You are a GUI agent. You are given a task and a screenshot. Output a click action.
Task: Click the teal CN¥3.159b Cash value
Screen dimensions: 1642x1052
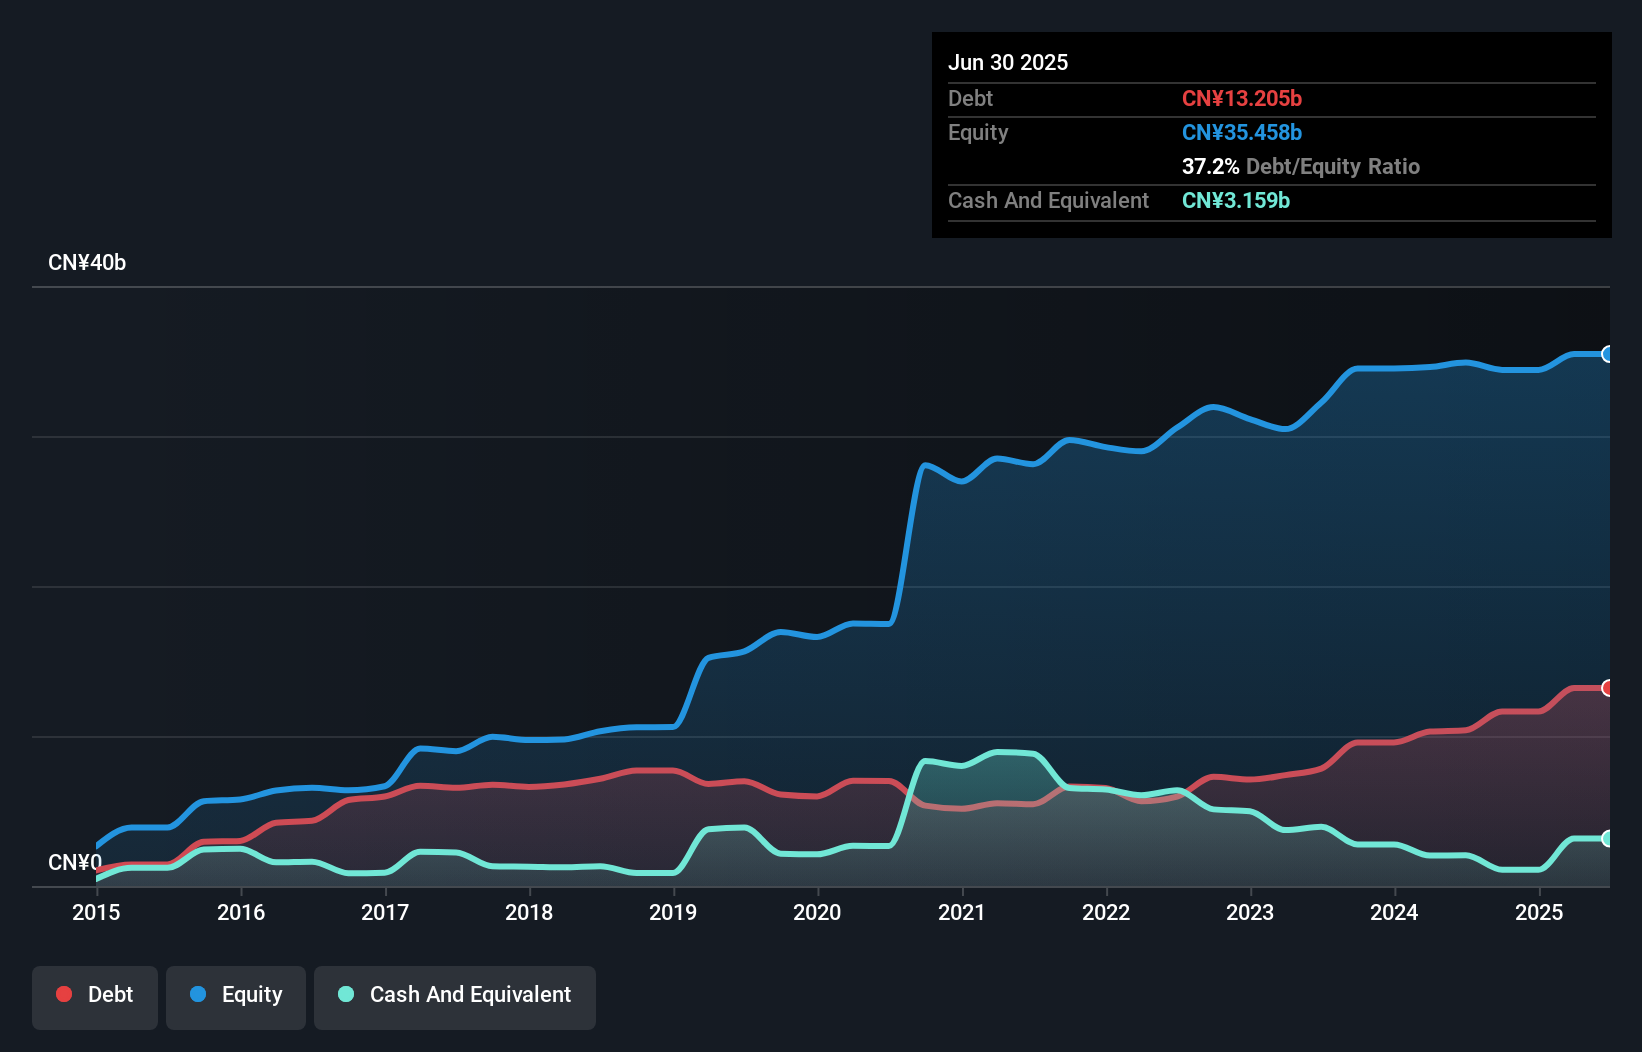1236,200
